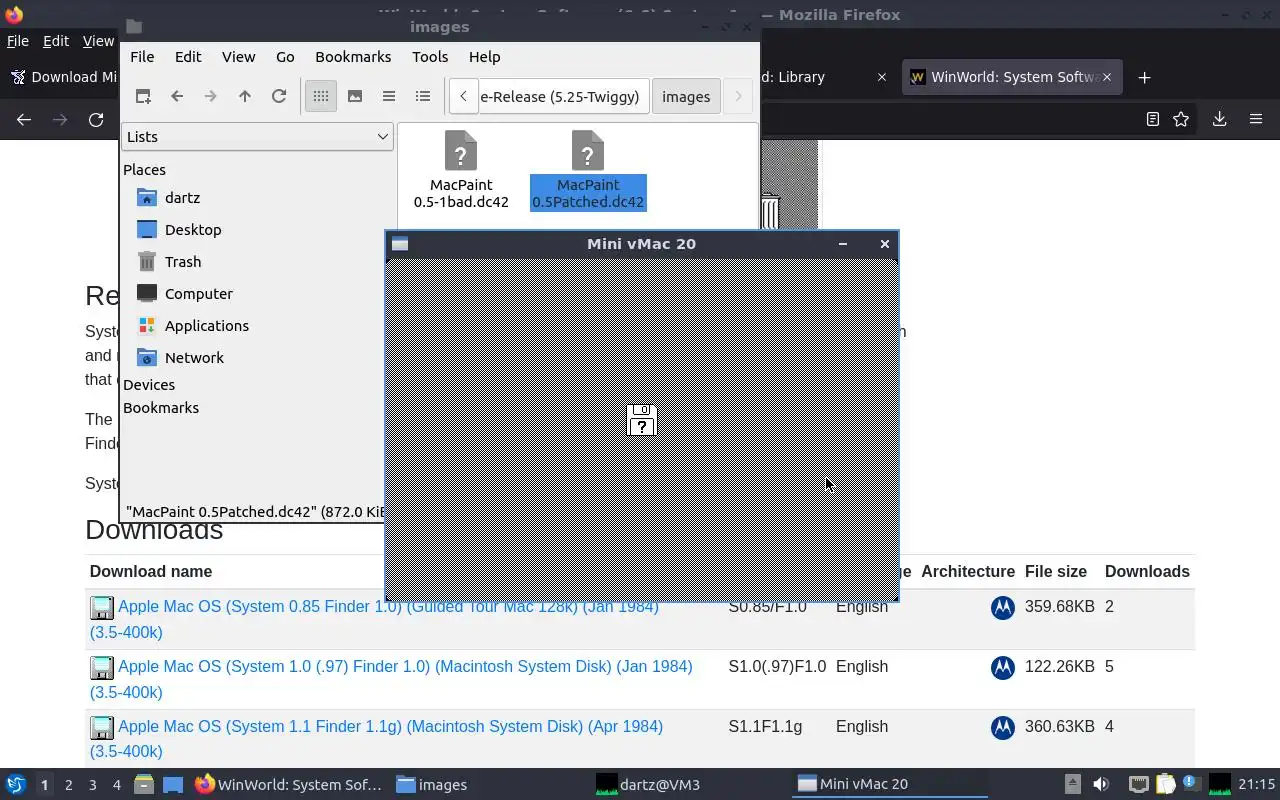
Task: Open the Tools menu
Action: pos(430,57)
